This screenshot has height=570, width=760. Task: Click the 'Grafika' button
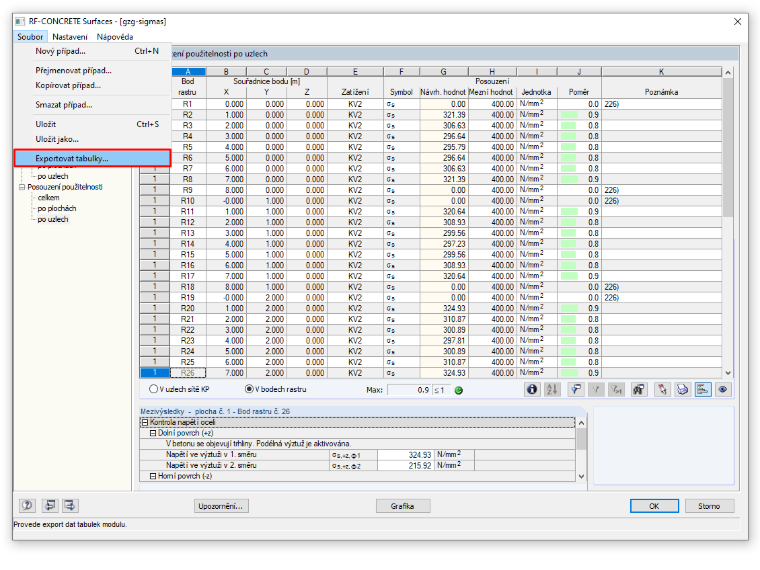pyautogui.click(x=403, y=506)
